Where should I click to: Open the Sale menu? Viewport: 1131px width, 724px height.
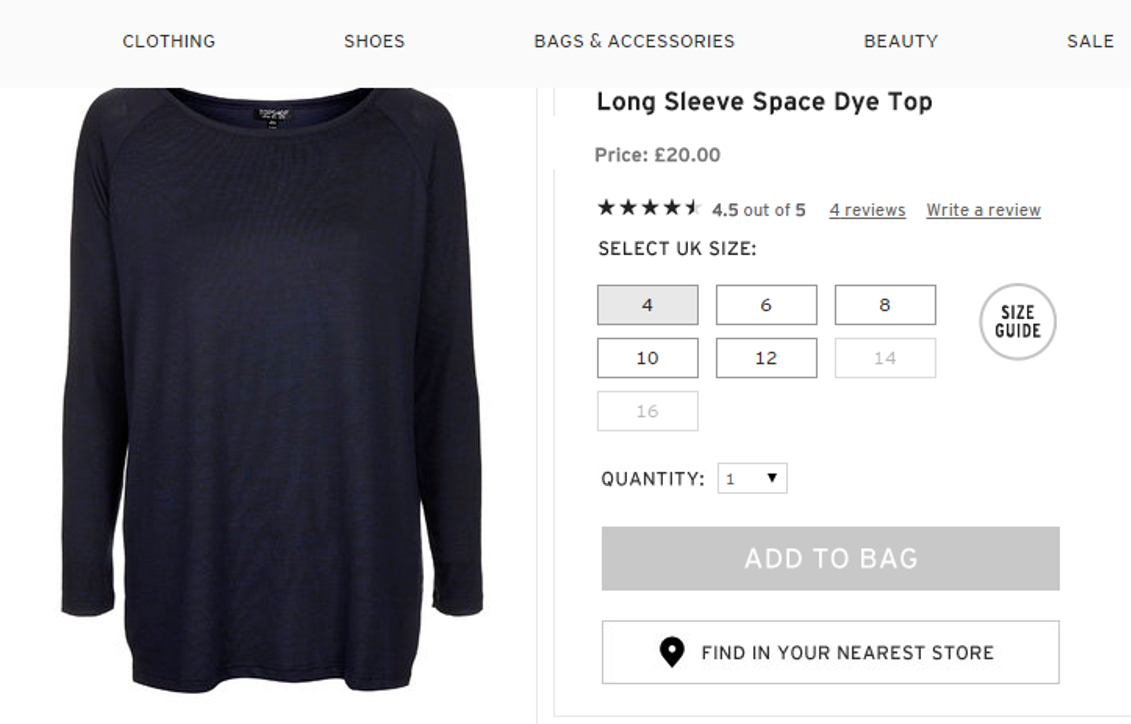click(x=1090, y=41)
